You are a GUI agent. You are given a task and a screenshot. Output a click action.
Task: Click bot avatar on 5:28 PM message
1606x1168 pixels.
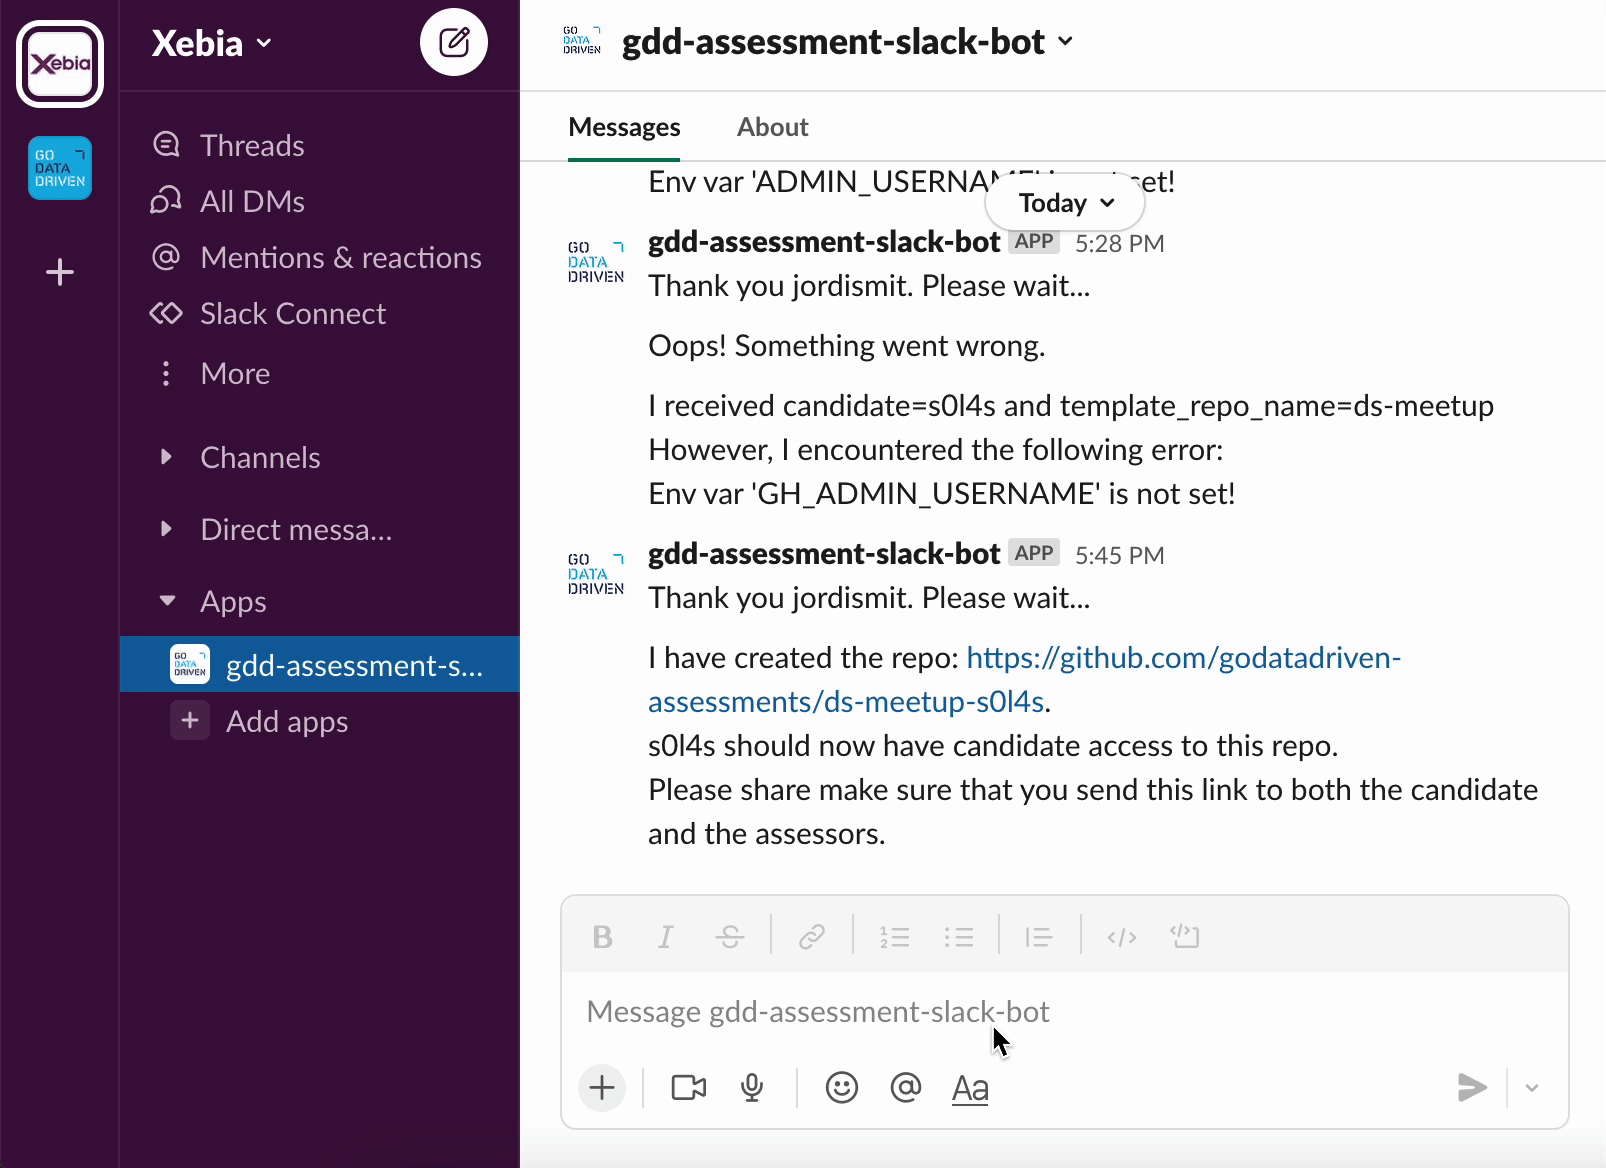click(596, 262)
